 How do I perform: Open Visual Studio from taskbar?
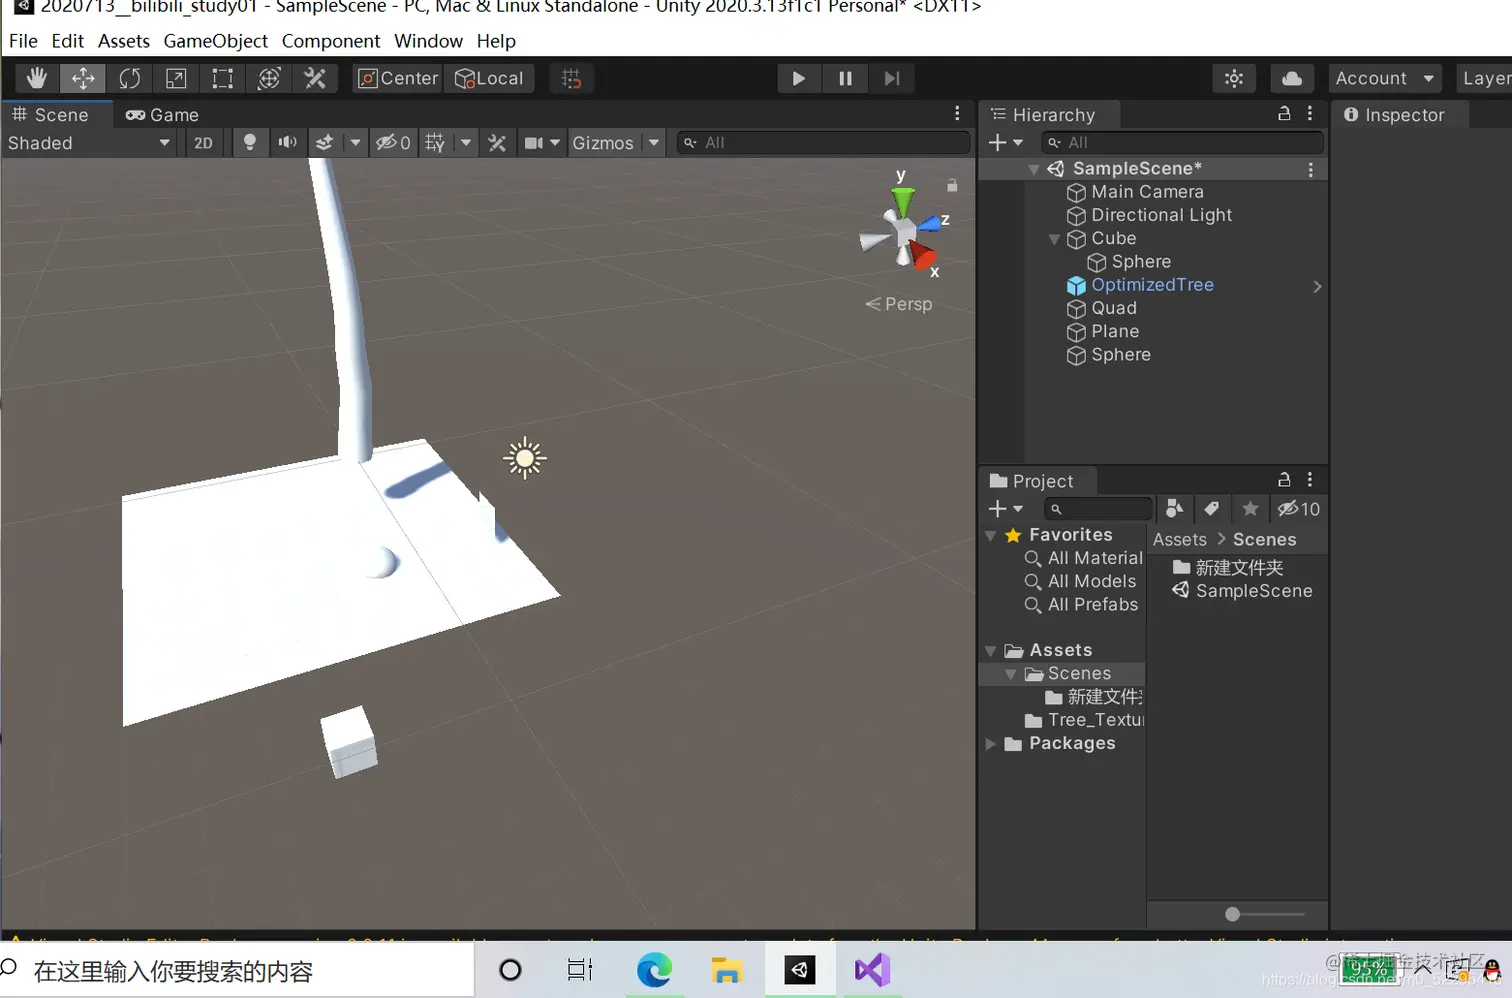(872, 970)
